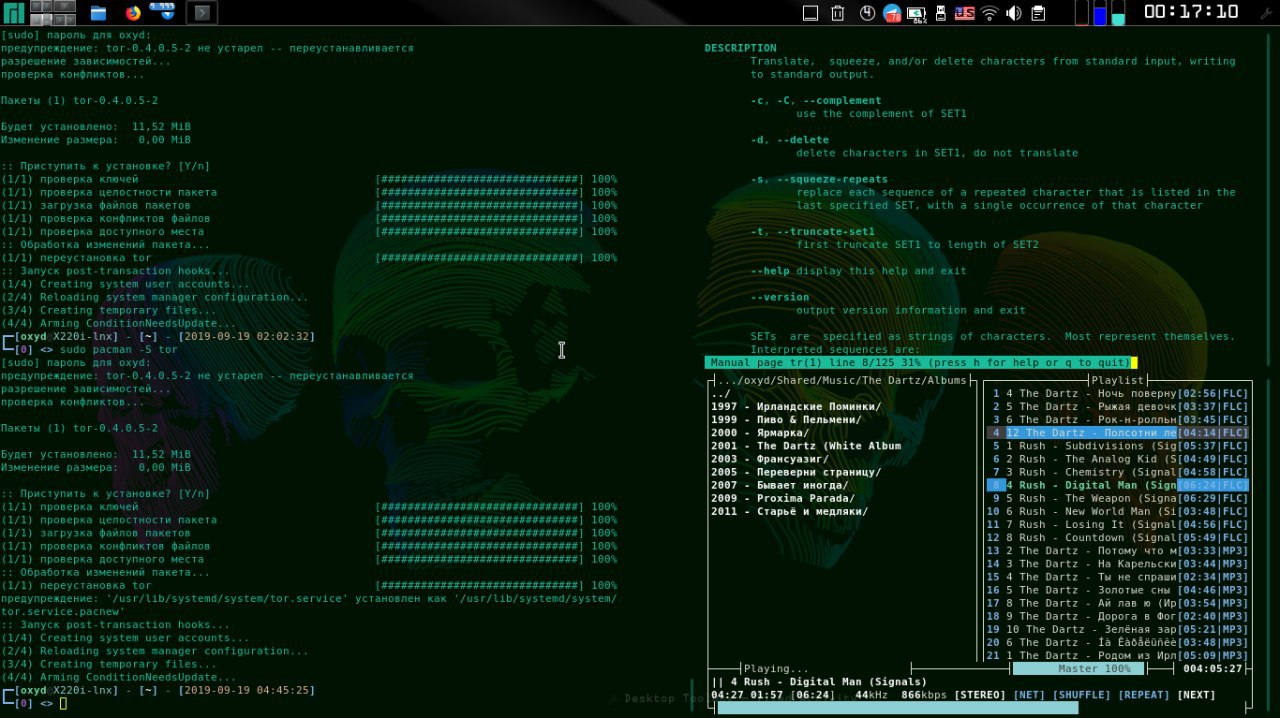Click the Playing... status label
The height and width of the screenshot is (718, 1280).
(x=777, y=668)
